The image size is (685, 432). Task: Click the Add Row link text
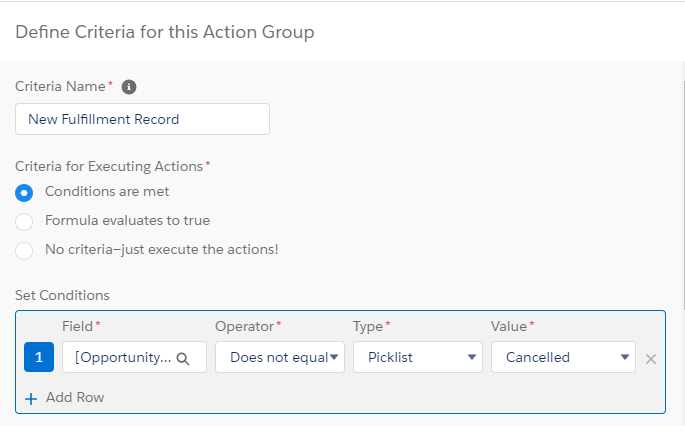tap(75, 397)
